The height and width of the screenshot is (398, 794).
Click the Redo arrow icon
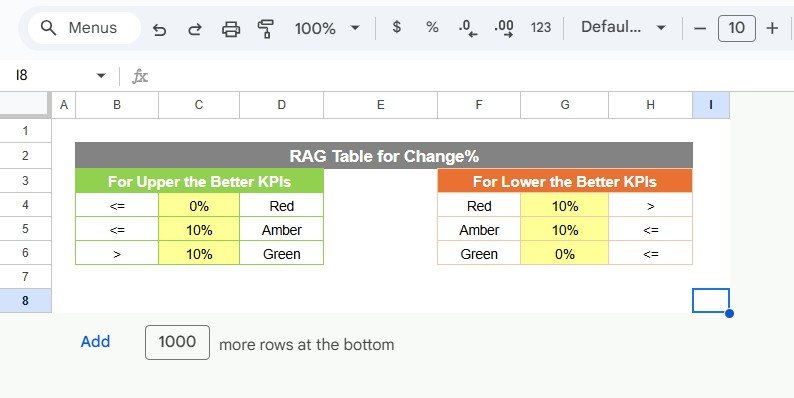click(195, 29)
